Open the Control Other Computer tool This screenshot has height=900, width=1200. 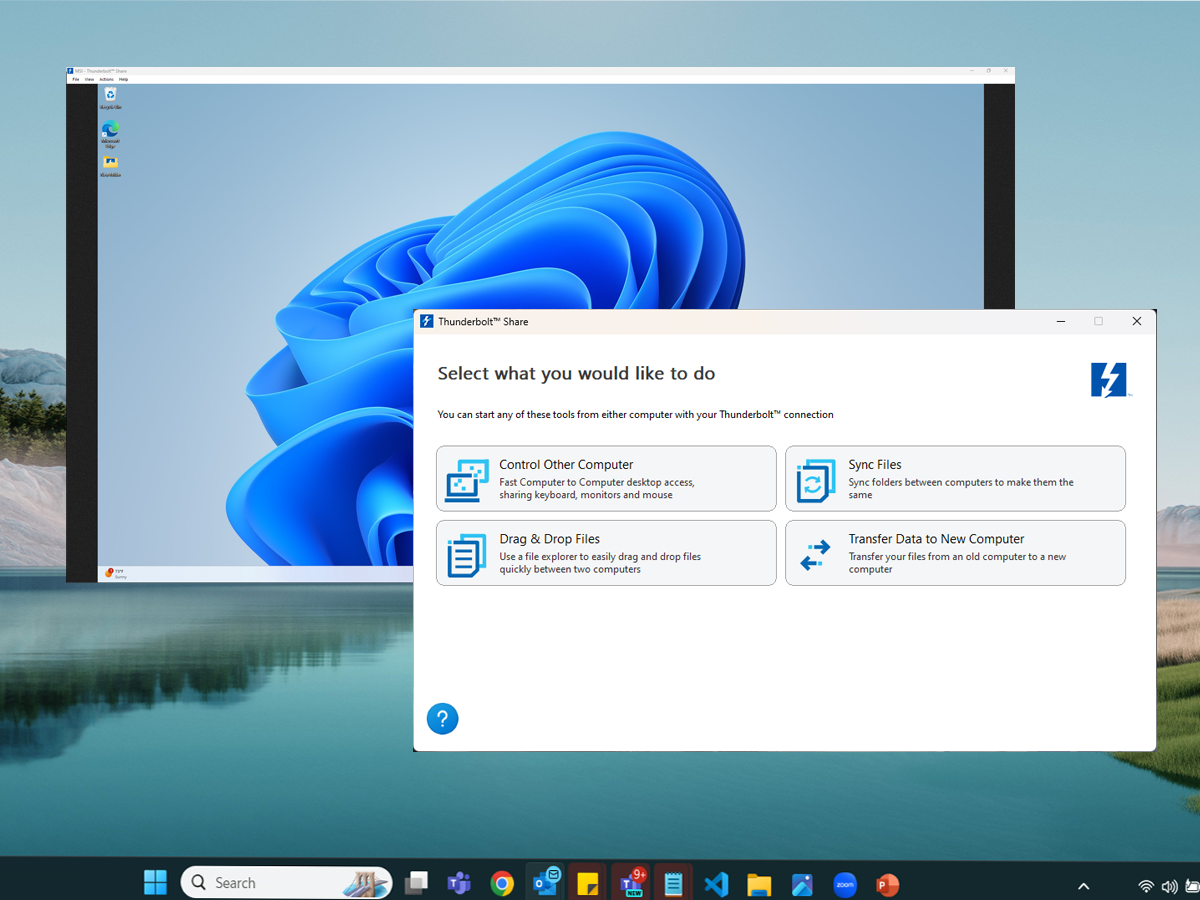tap(606, 479)
